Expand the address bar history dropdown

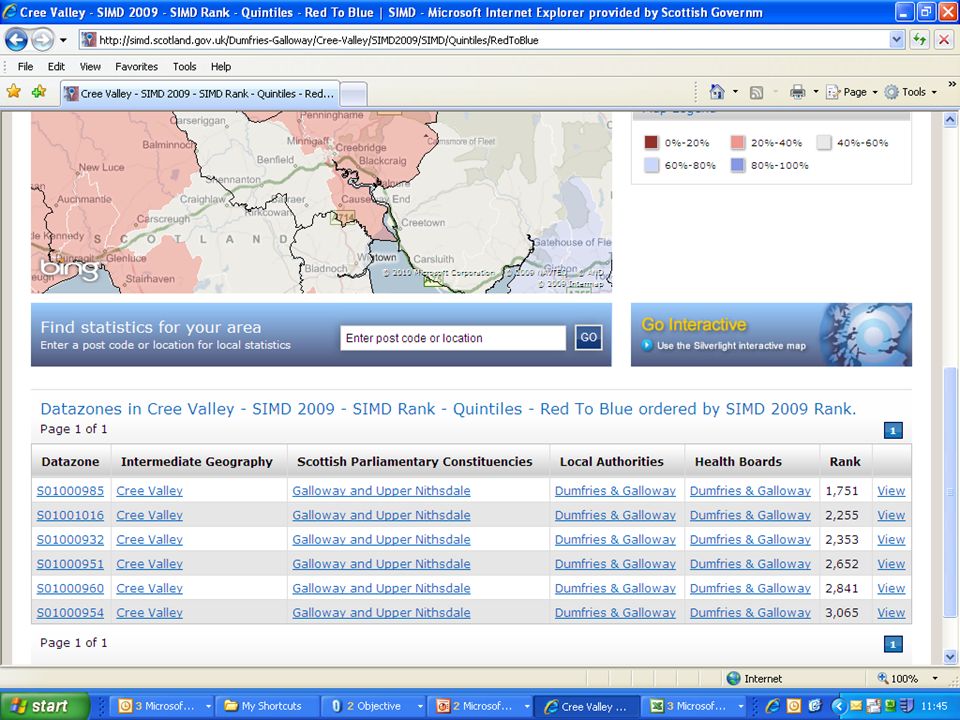[x=896, y=40]
